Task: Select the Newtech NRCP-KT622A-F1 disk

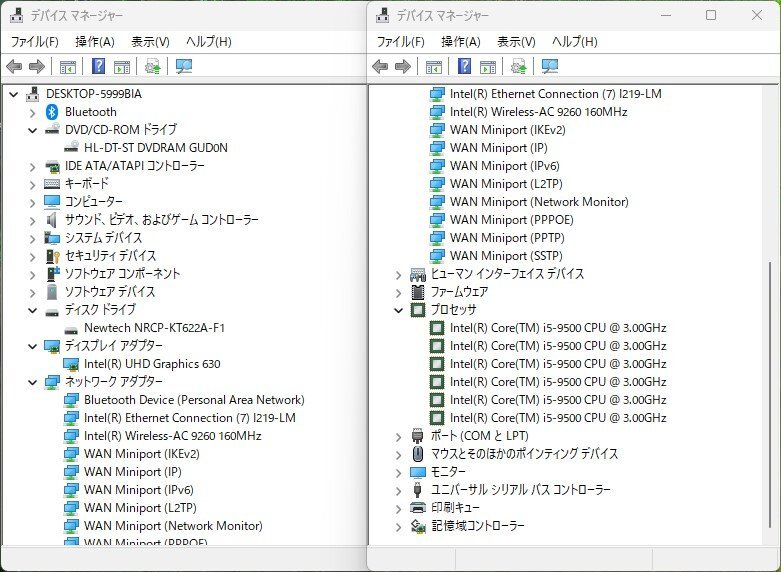Action: point(154,328)
